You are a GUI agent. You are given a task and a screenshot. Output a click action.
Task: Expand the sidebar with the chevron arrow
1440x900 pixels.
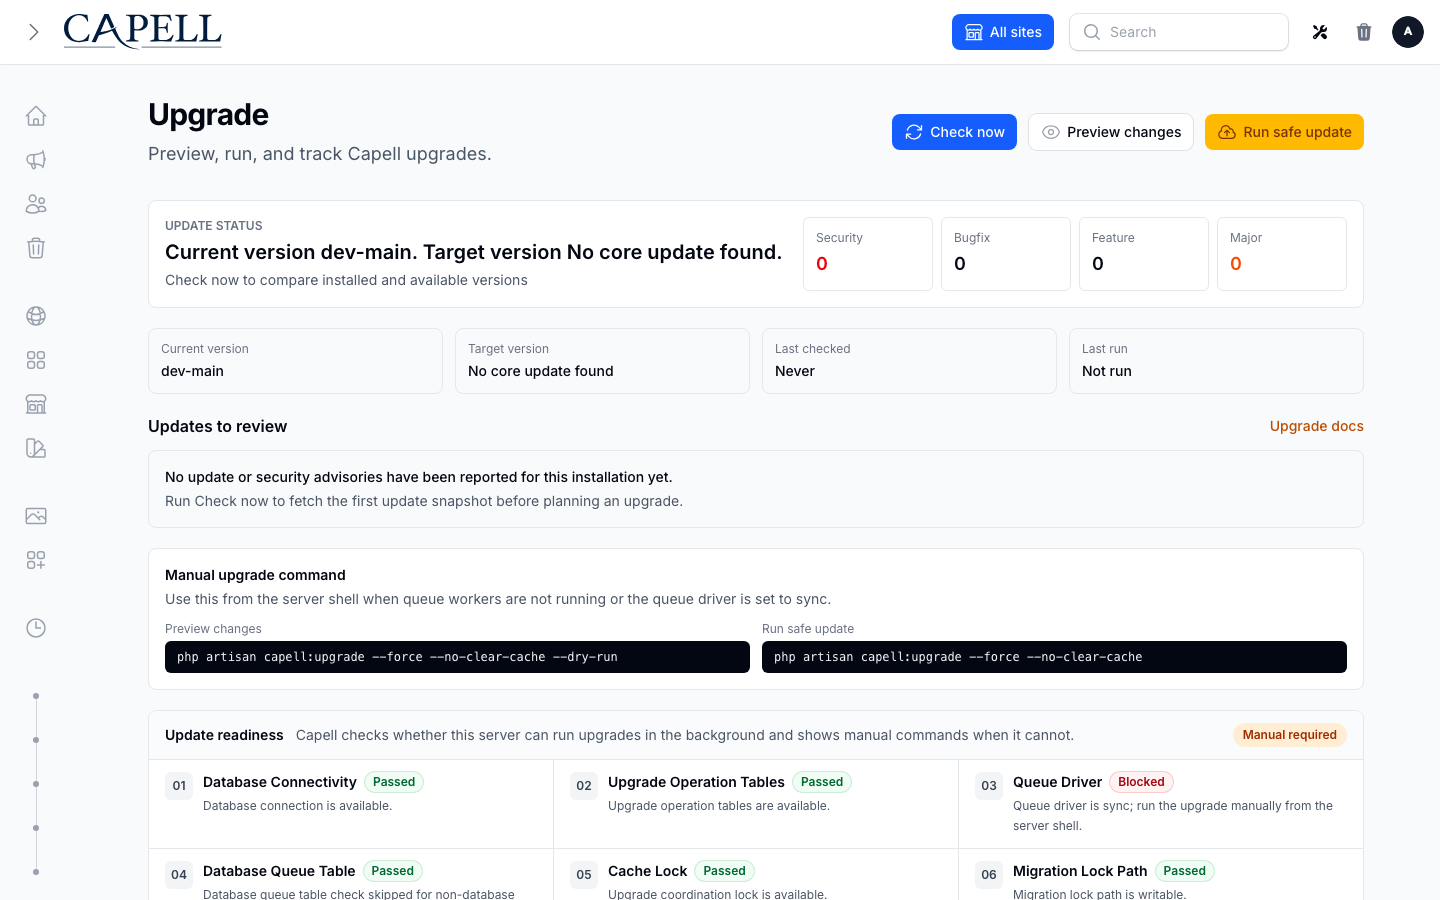click(x=34, y=32)
